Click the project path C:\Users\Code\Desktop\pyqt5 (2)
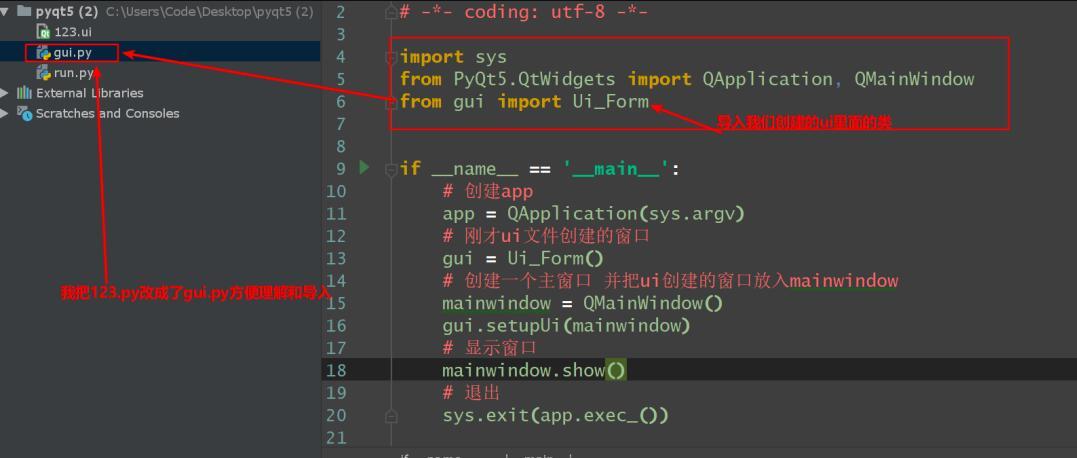 click(x=209, y=12)
